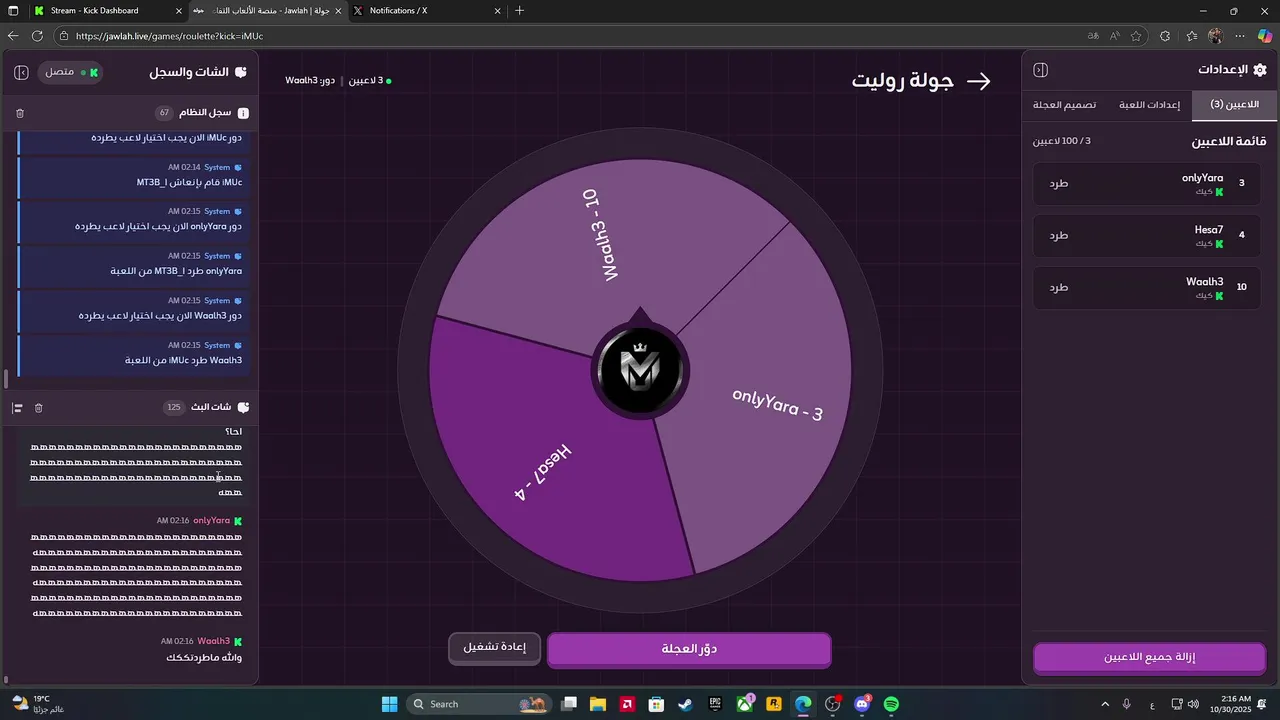Click إزالة جميع اللاعبين button

click(1149, 658)
